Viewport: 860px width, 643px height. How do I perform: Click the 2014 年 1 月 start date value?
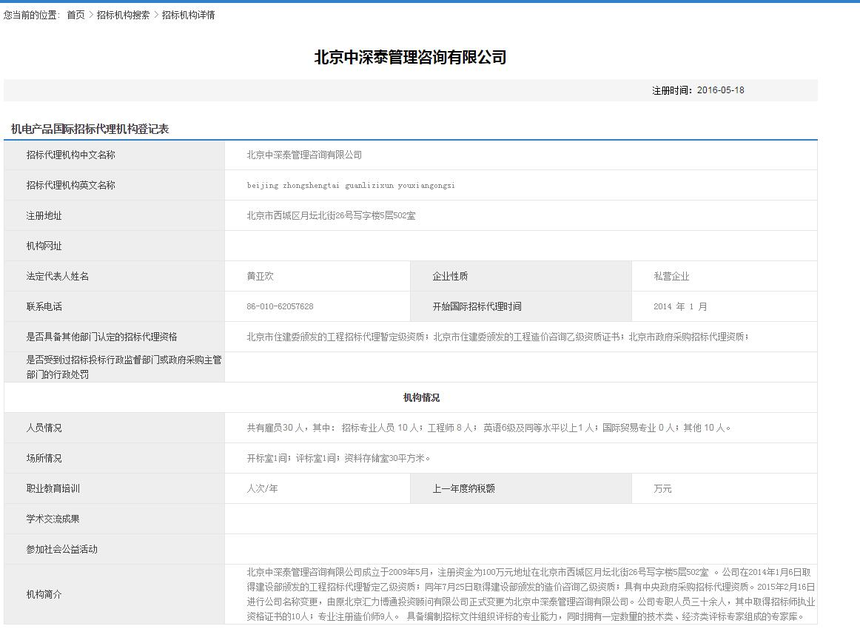pyautogui.click(x=680, y=306)
